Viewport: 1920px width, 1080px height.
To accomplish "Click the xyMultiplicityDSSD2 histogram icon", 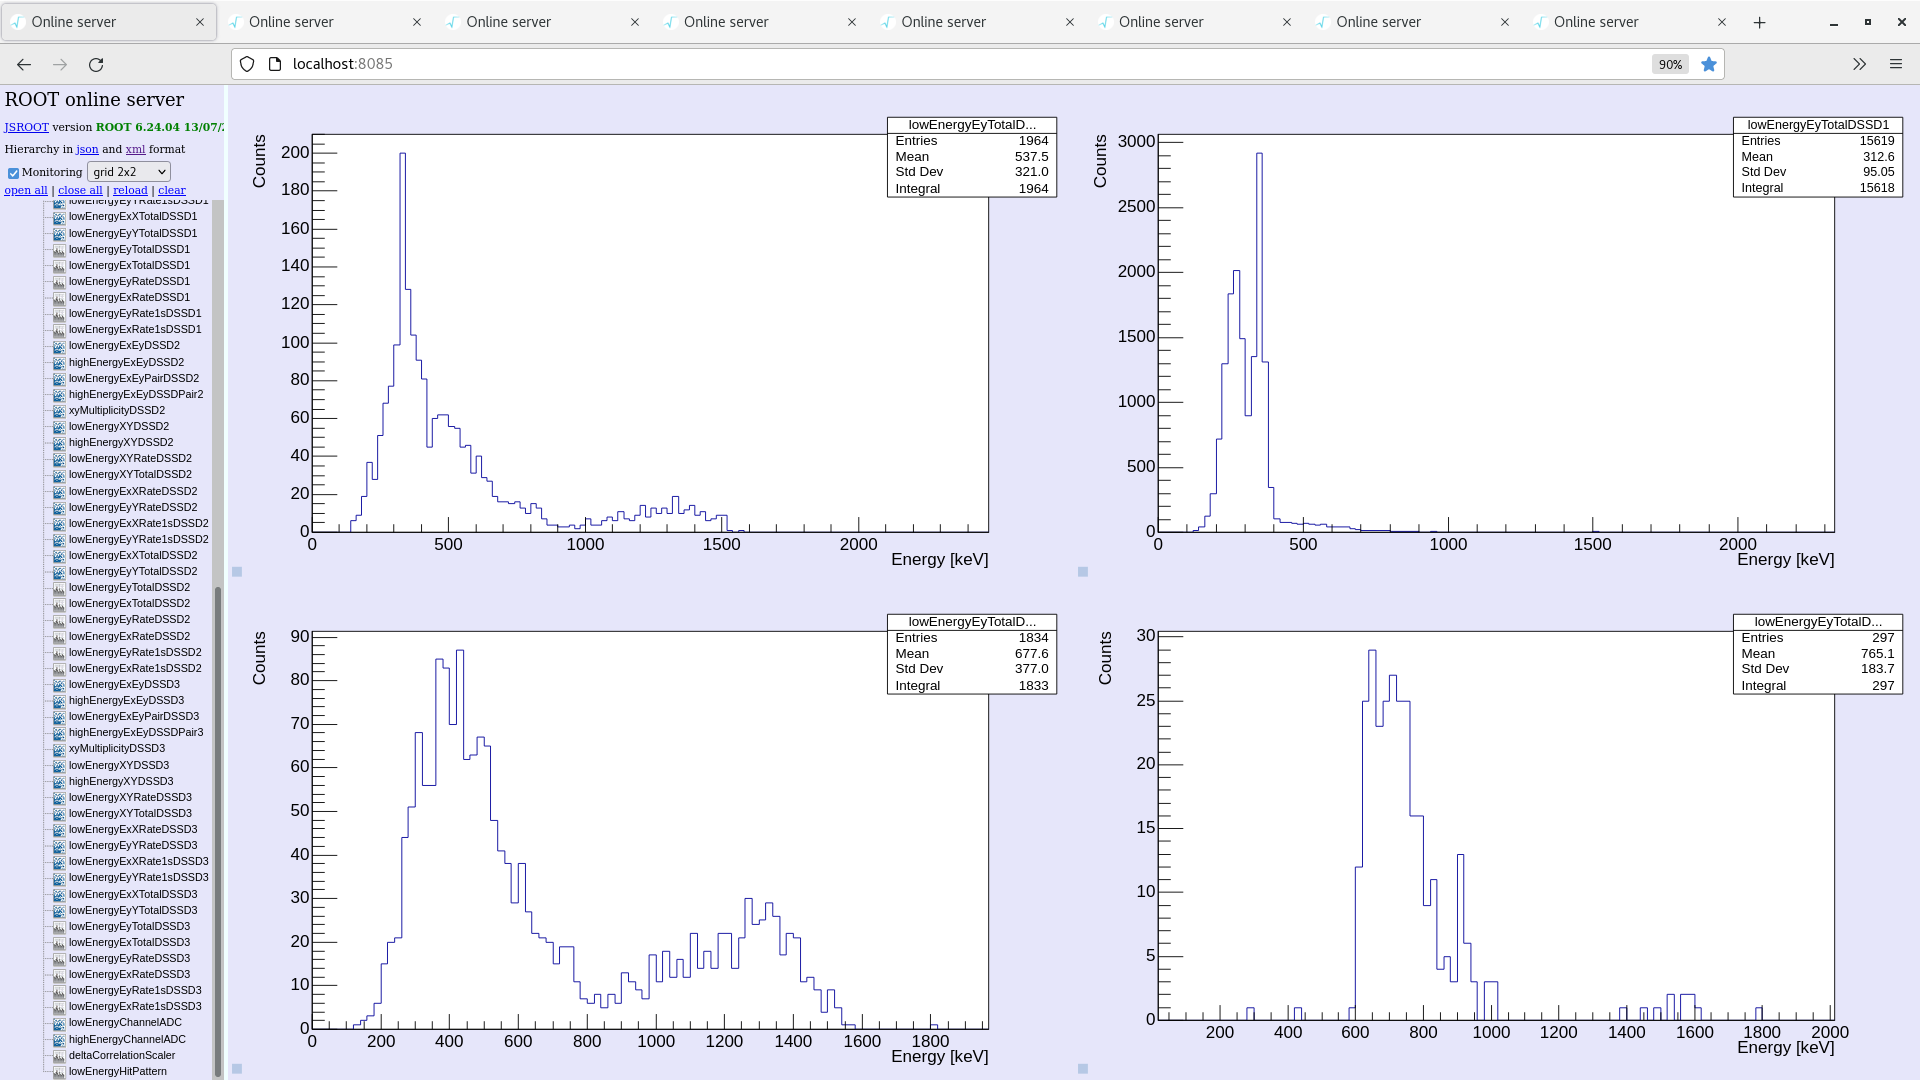I will [x=59, y=410].
